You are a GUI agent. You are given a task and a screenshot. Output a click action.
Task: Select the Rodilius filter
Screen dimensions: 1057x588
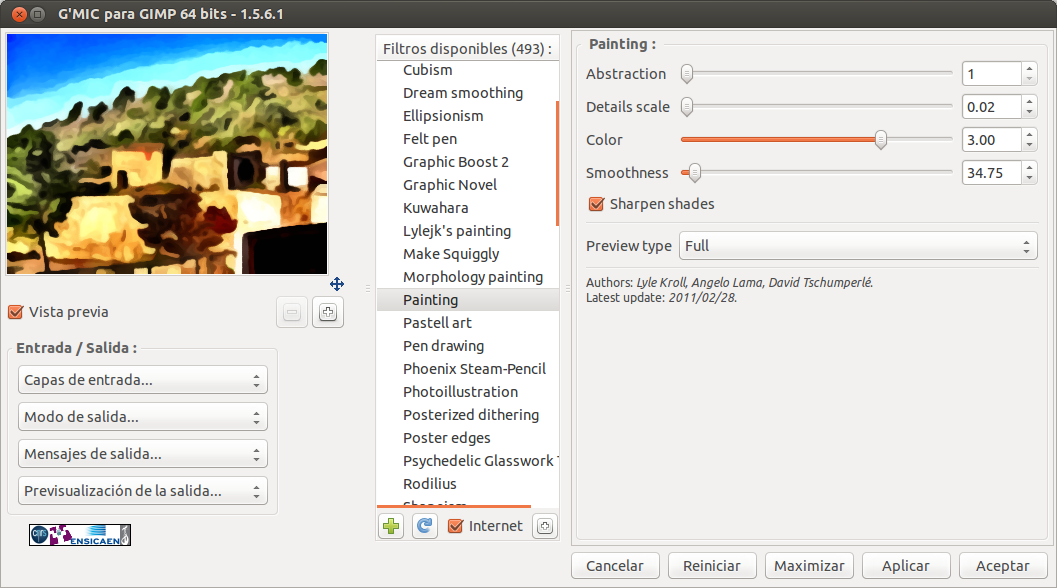[x=429, y=483]
